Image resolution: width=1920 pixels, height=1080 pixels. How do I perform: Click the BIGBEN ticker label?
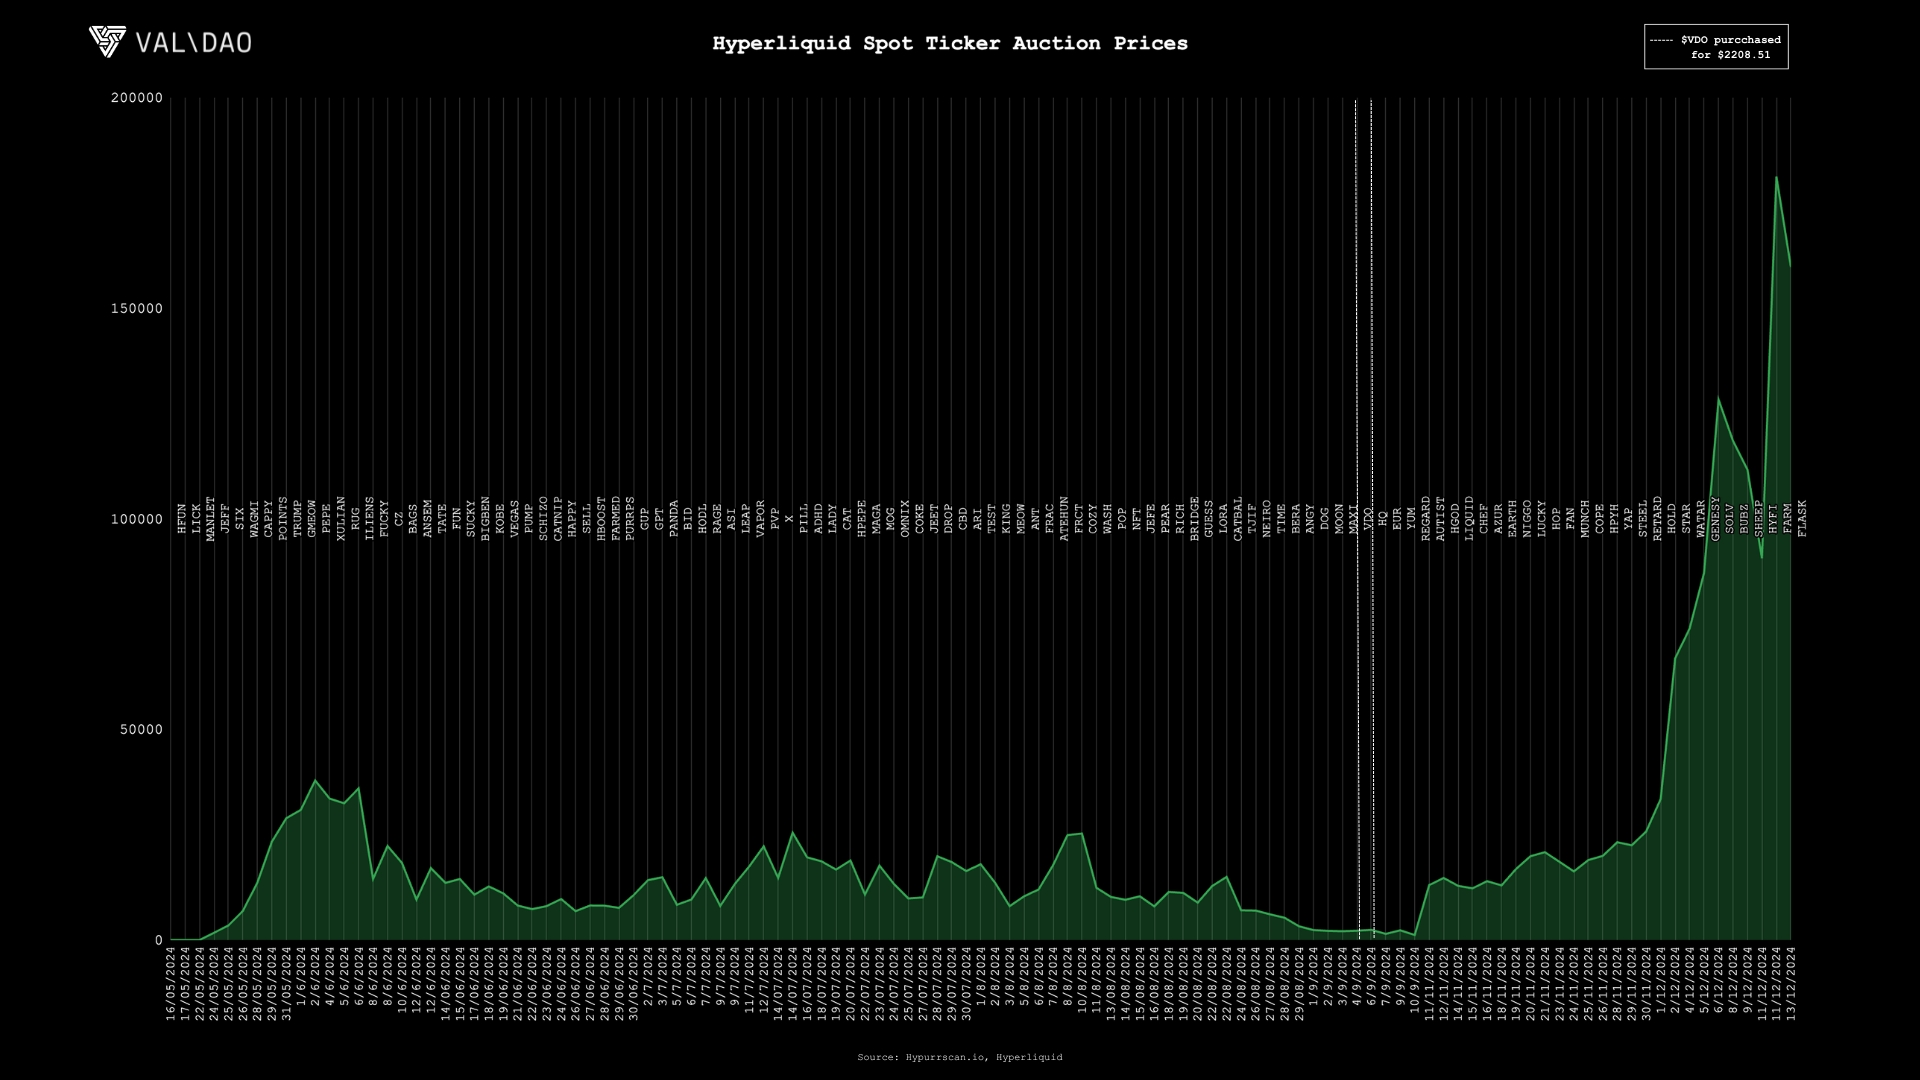point(486,519)
